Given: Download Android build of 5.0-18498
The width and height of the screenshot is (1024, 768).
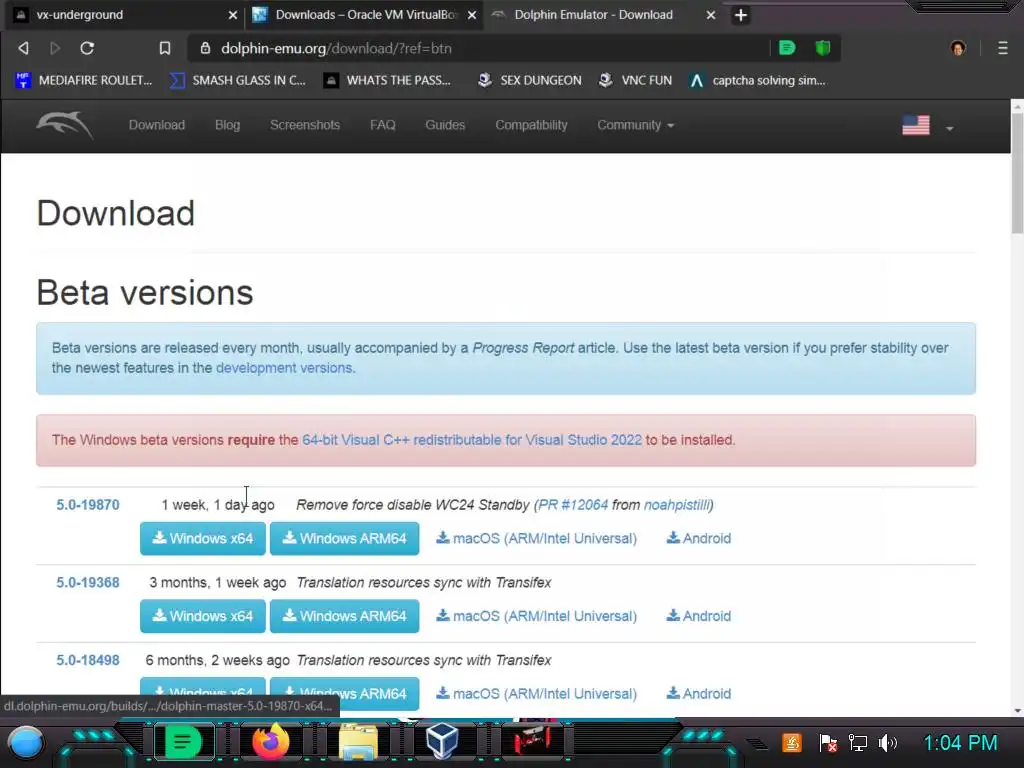Looking at the screenshot, I should coord(698,694).
